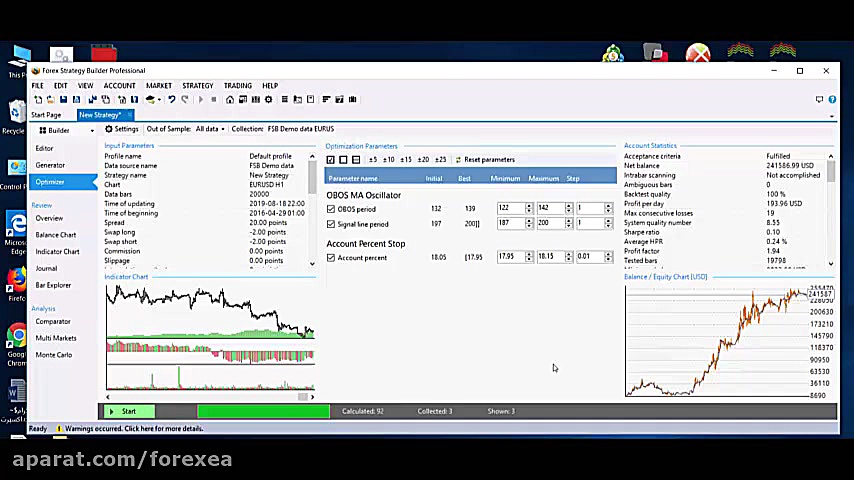Screen dimensions: 854x480
Task: Click Account Statistics vertical scrollbar thumb
Action: coord(831,171)
